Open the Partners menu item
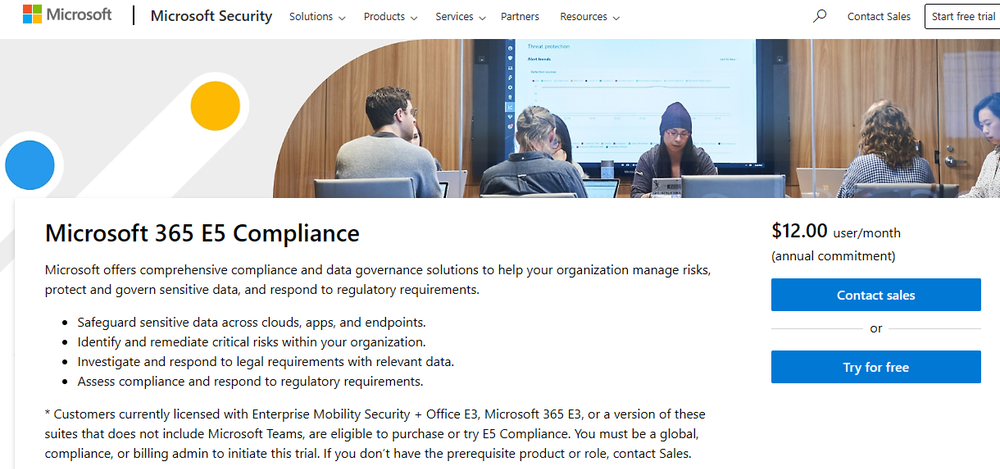The image size is (1000, 469). pyautogui.click(x=520, y=17)
